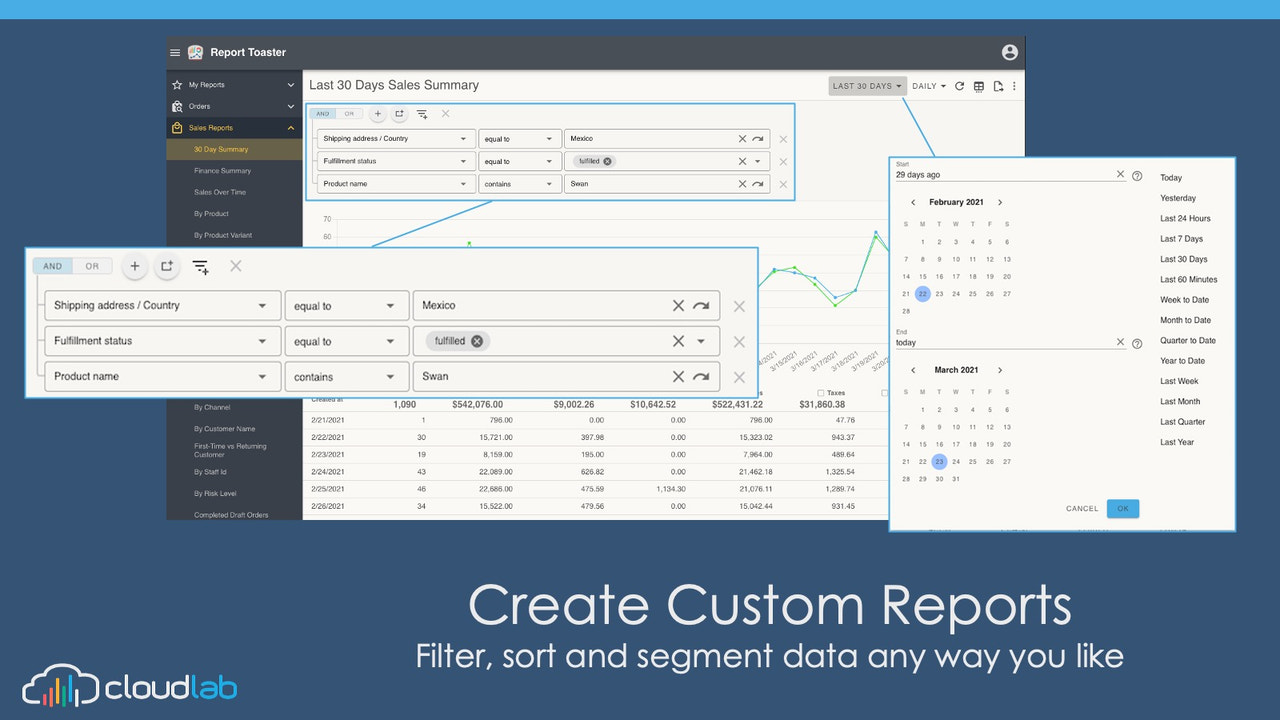The image size is (1280, 720).
Task: Remove the fulfilled status tag chip
Action: [477, 340]
